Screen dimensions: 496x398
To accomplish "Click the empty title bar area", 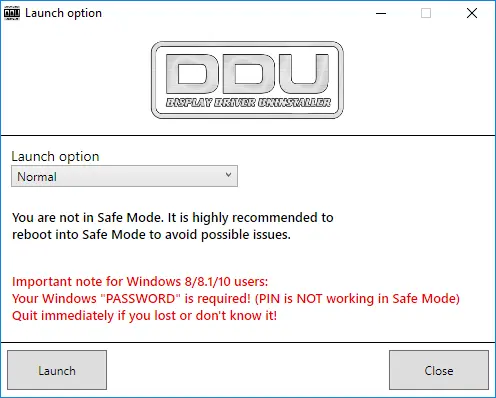I will pos(233,13).
